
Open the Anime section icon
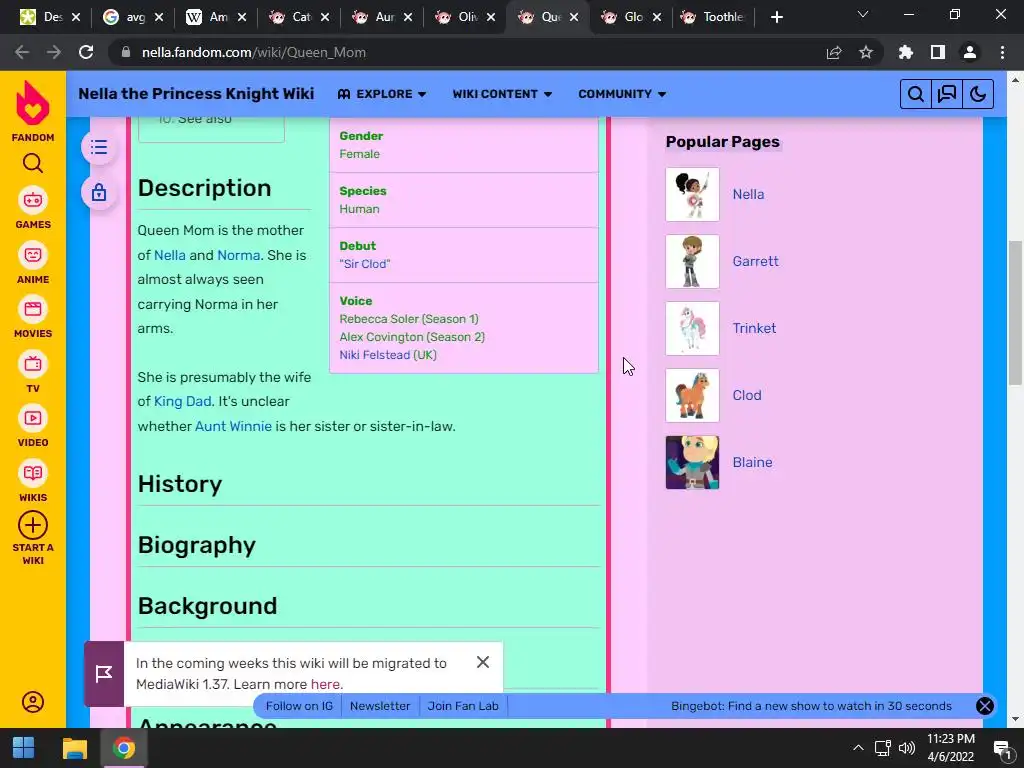pyautogui.click(x=33, y=255)
